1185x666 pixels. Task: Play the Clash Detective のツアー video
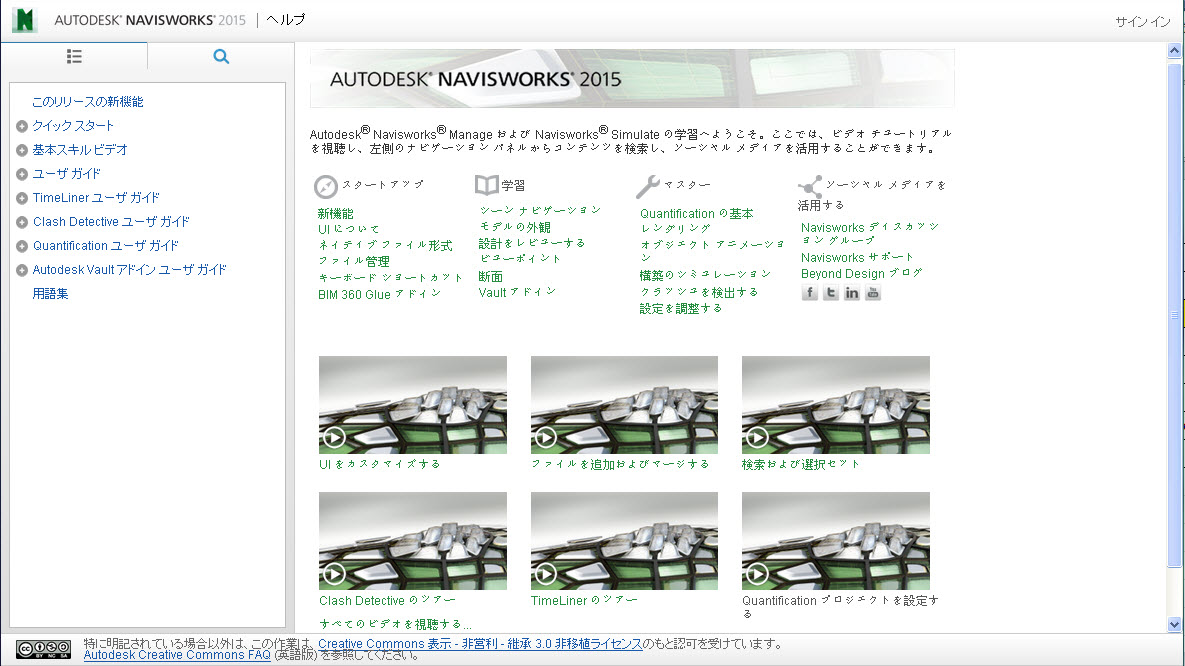[x=413, y=541]
